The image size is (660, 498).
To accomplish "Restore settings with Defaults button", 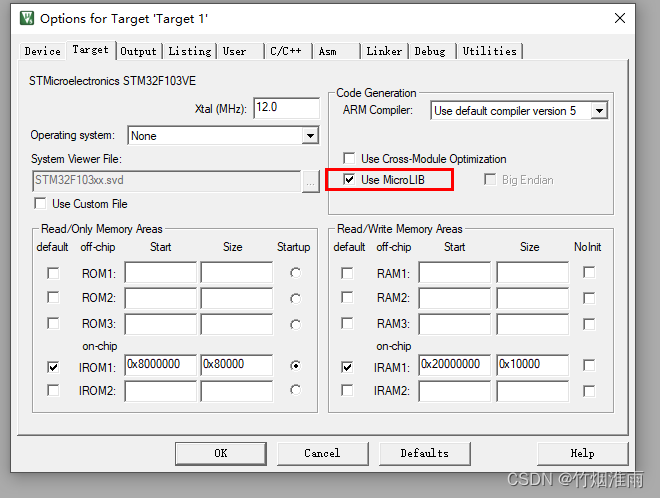I will click(x=425, y=453).
